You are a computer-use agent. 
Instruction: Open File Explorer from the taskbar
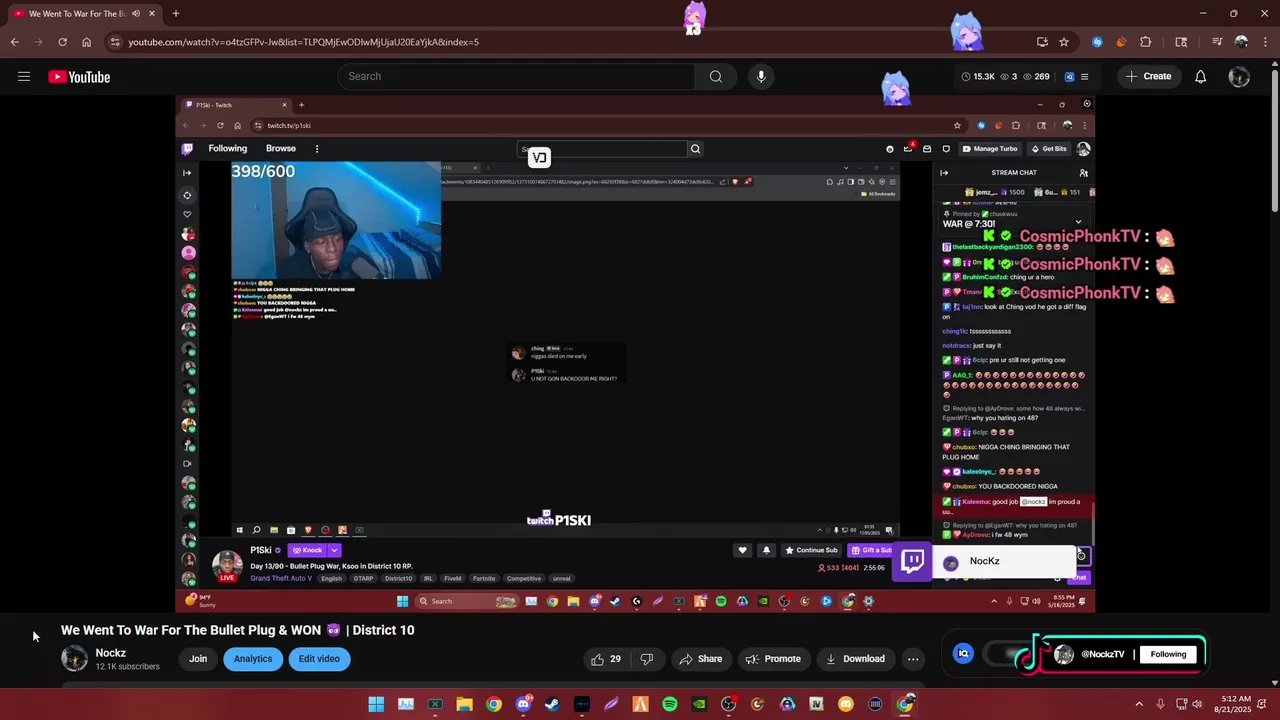point(464,704)
